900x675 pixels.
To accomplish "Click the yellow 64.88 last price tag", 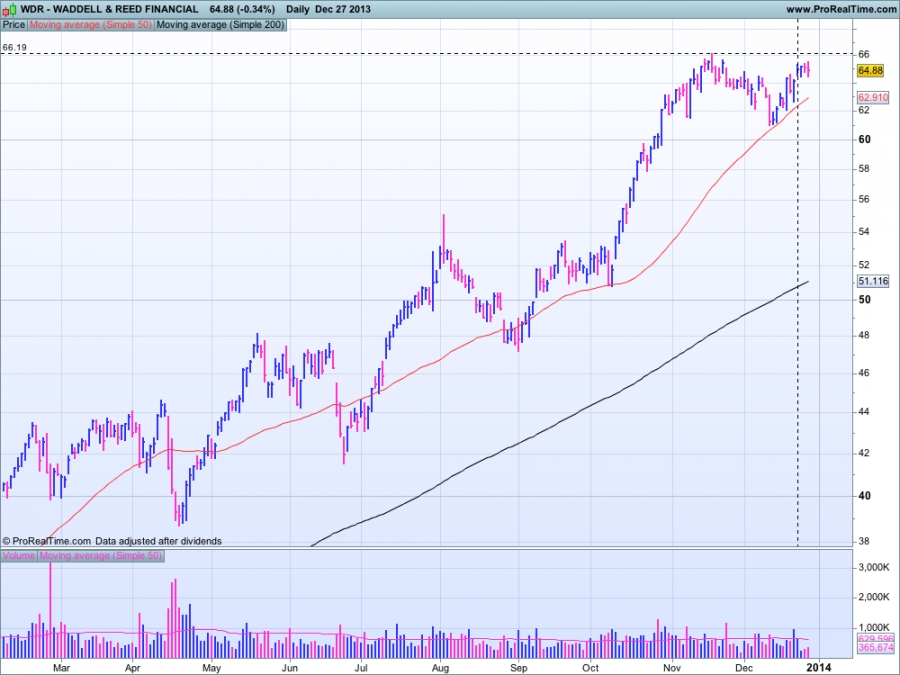I will [870, 71].
